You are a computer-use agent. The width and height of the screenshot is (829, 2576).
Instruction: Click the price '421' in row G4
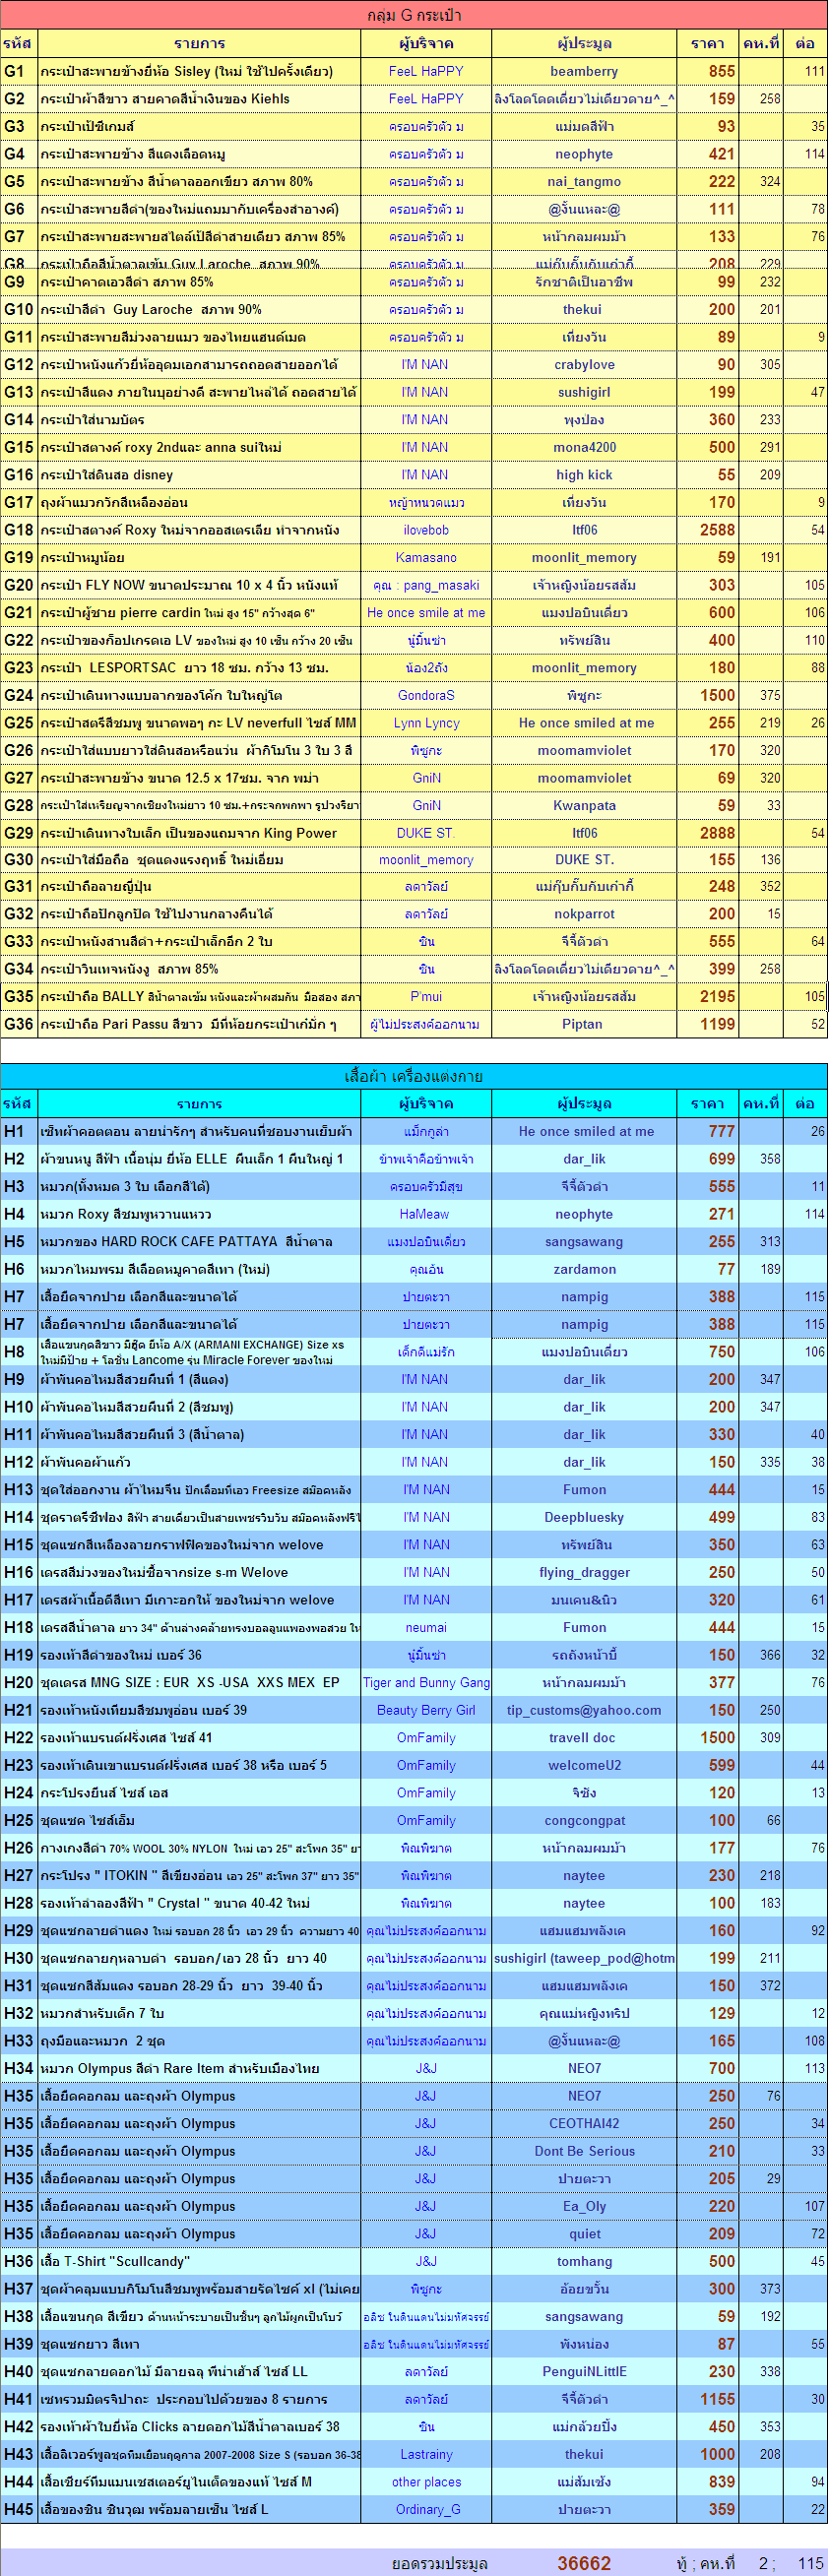pos(722,154)
